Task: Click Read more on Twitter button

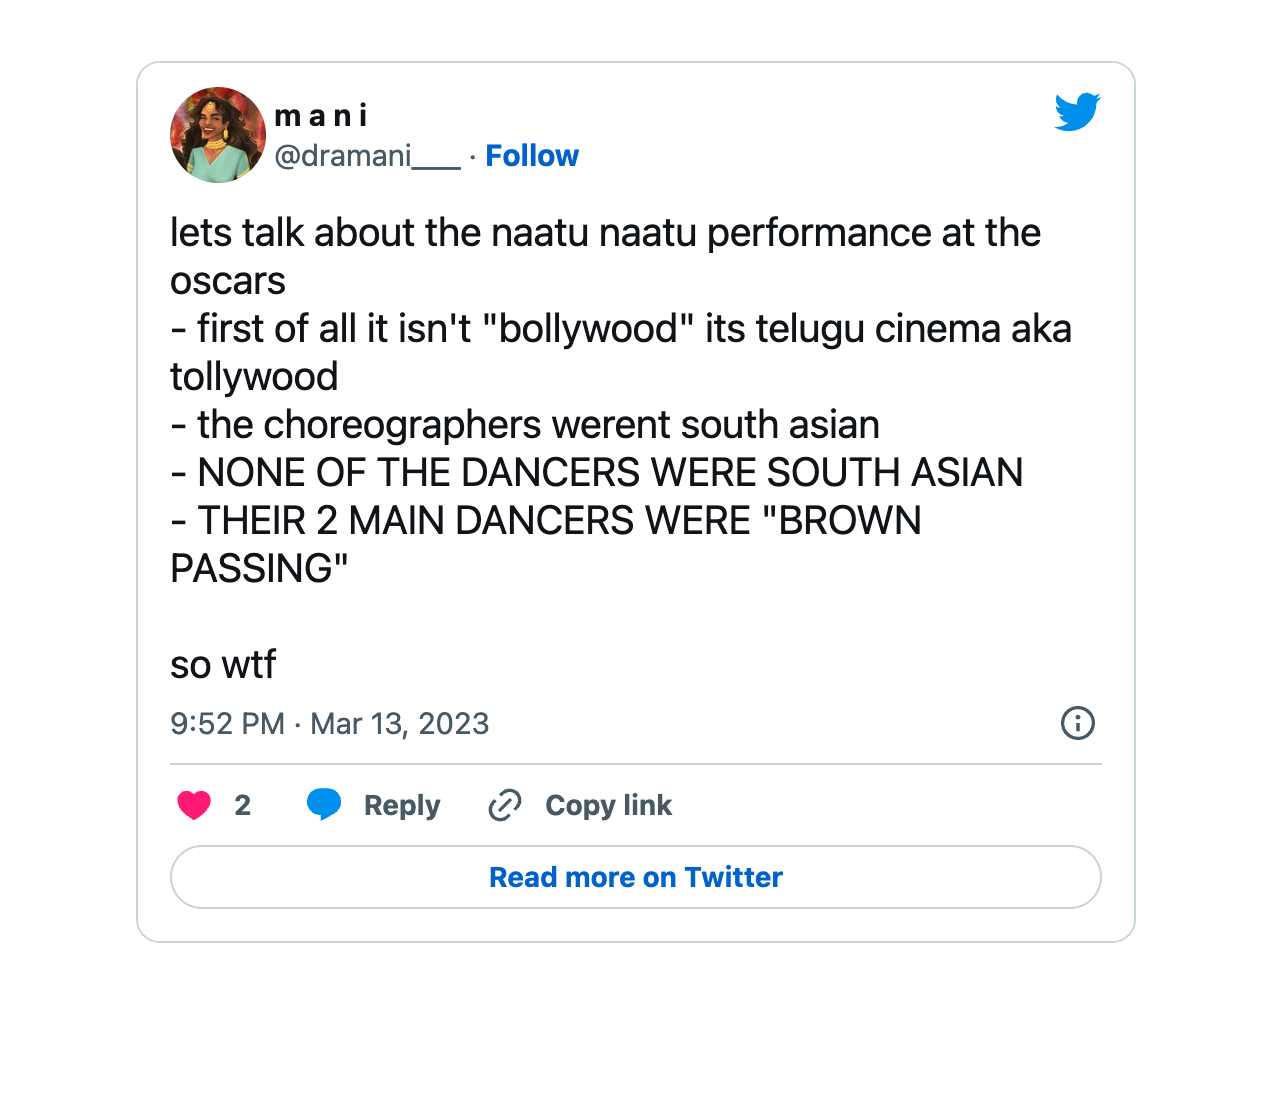Action: tap(636, 877)
